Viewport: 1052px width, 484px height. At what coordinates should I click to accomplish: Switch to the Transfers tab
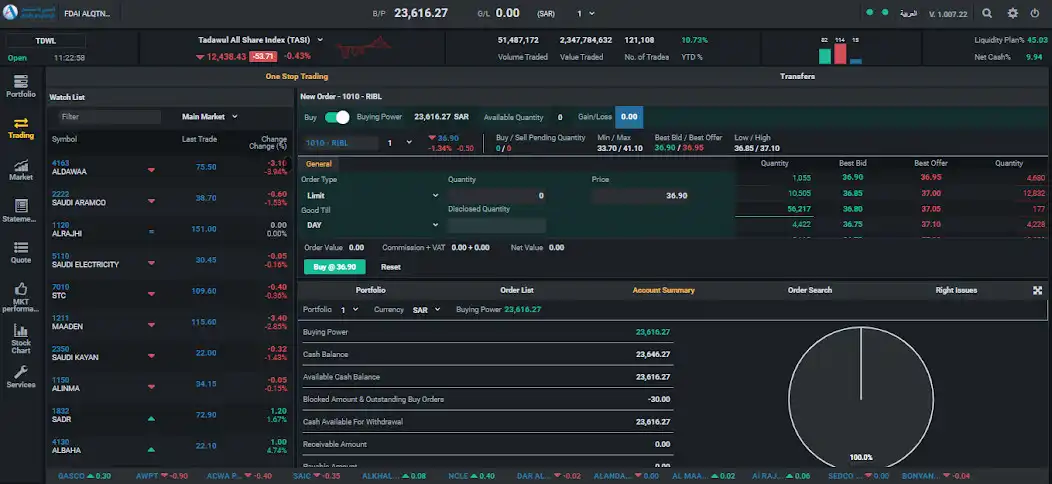(797, 77)
